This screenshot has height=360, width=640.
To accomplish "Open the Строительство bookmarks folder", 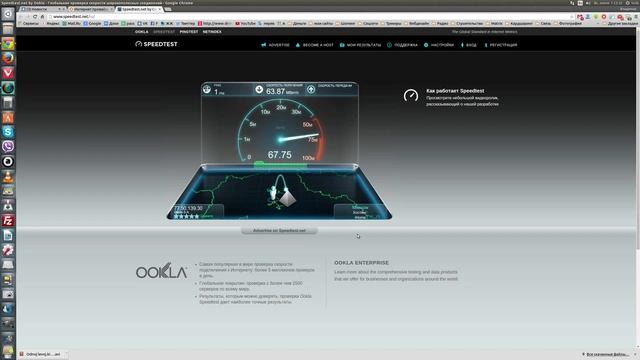I will tap(467, 24).
